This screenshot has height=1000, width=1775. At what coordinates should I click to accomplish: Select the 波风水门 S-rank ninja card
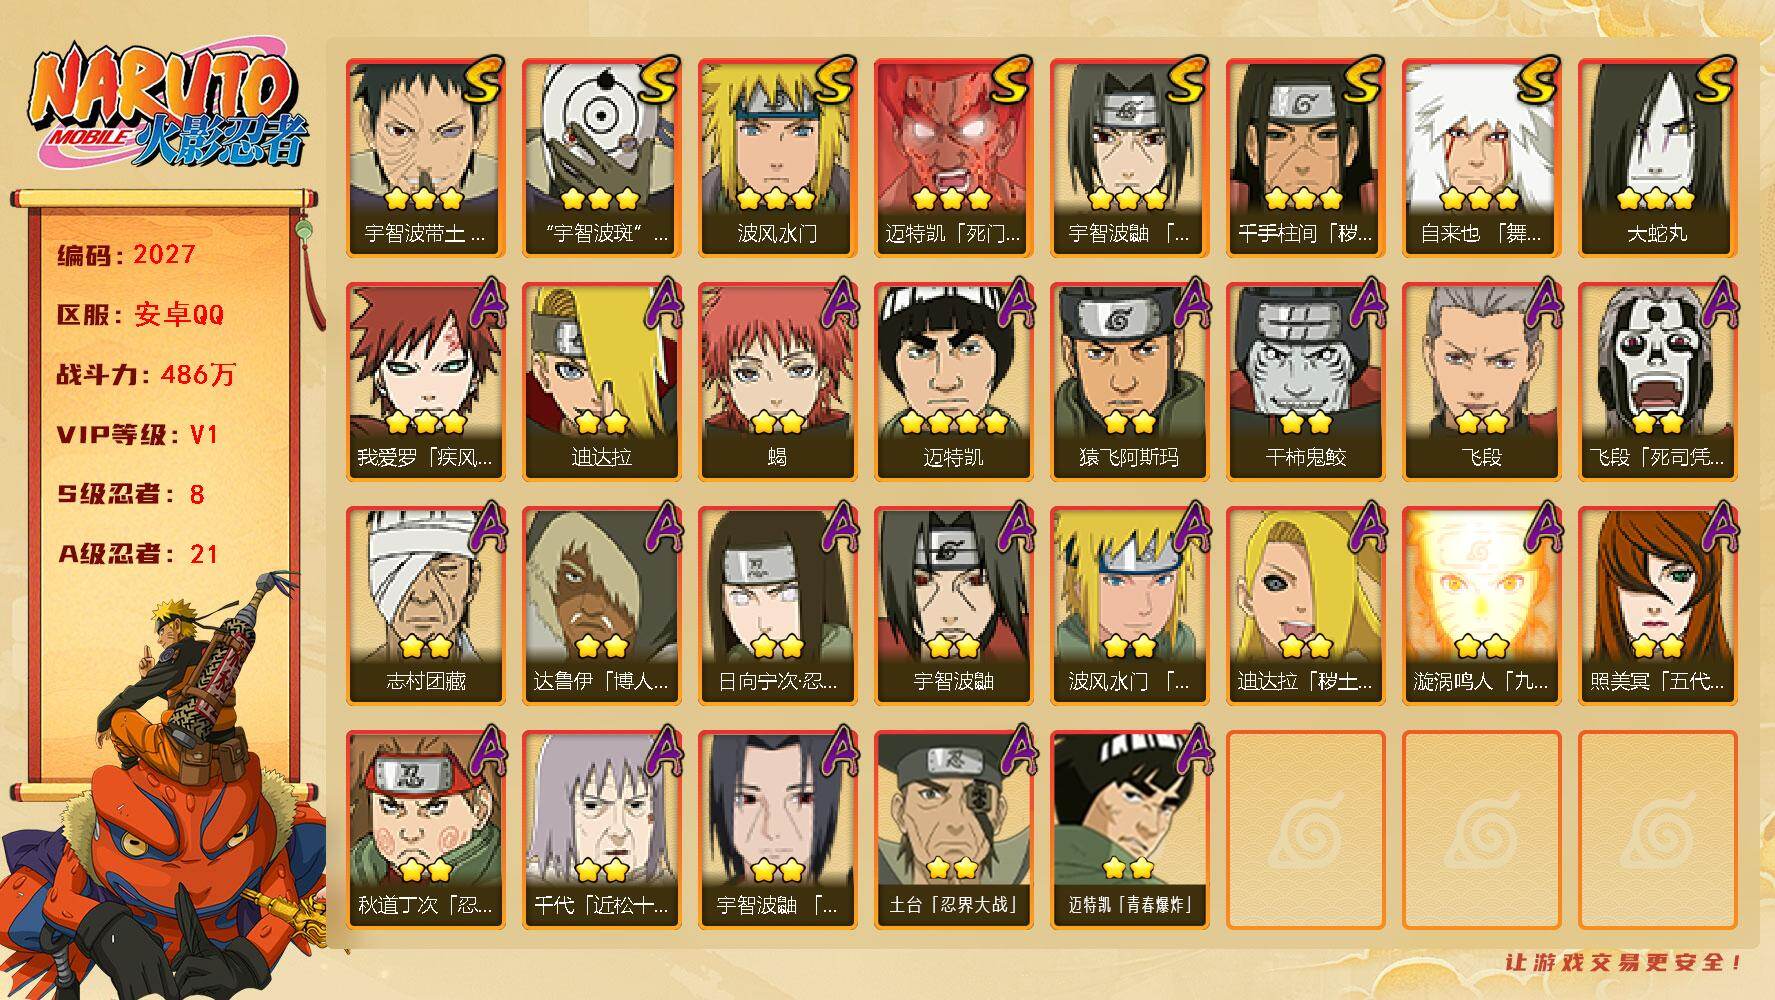777,158
